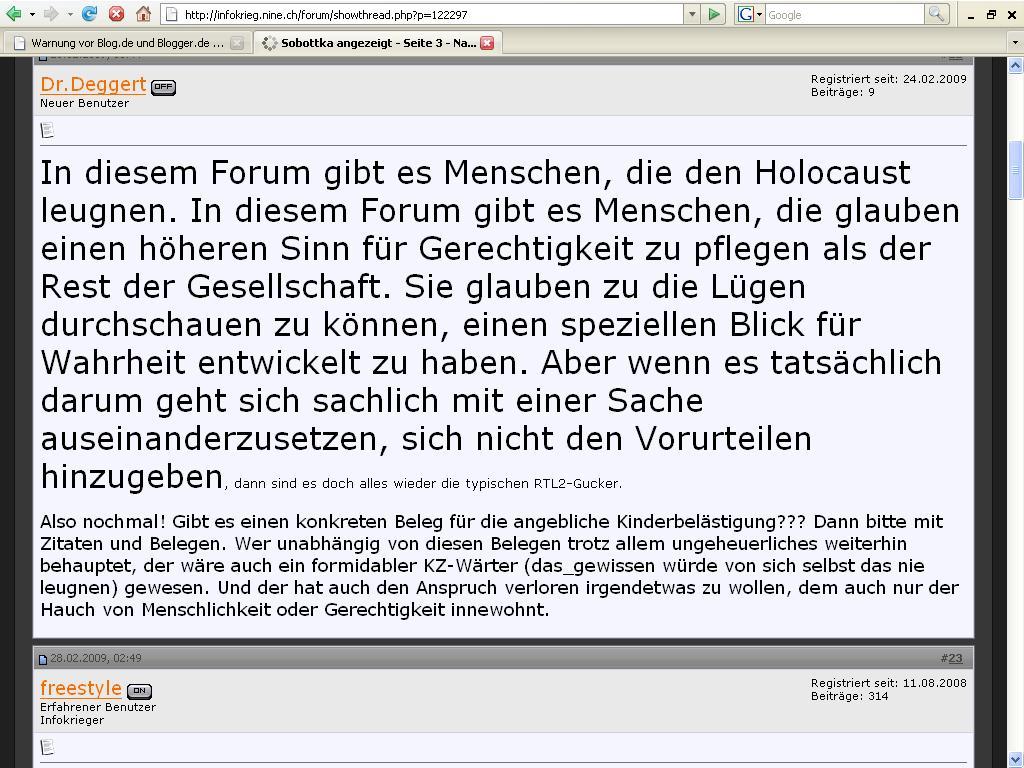Image resolution: width=1024 pixels, height=768 pixels.
Task: Reload the page with refresh icon
Action: click(x=89, y=13)
